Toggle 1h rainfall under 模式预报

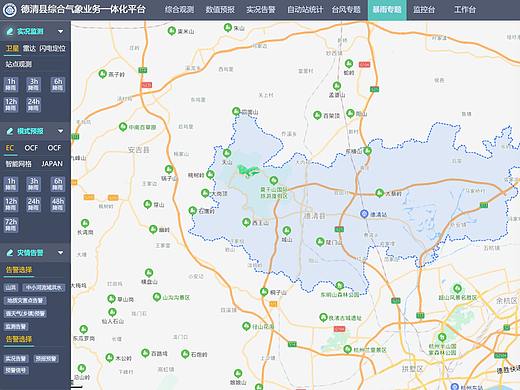coord(11,184)
